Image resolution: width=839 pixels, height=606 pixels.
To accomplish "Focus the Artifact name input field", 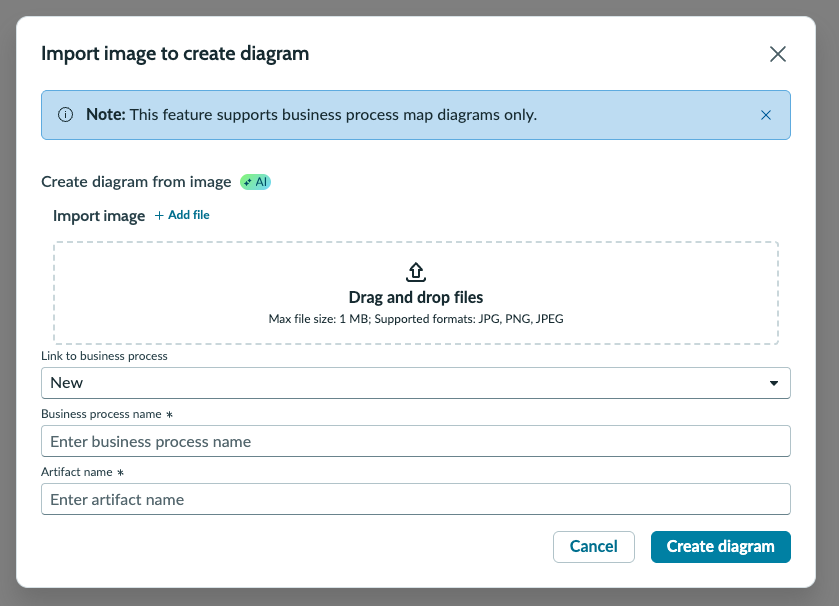I will click(x=416, y=500).
